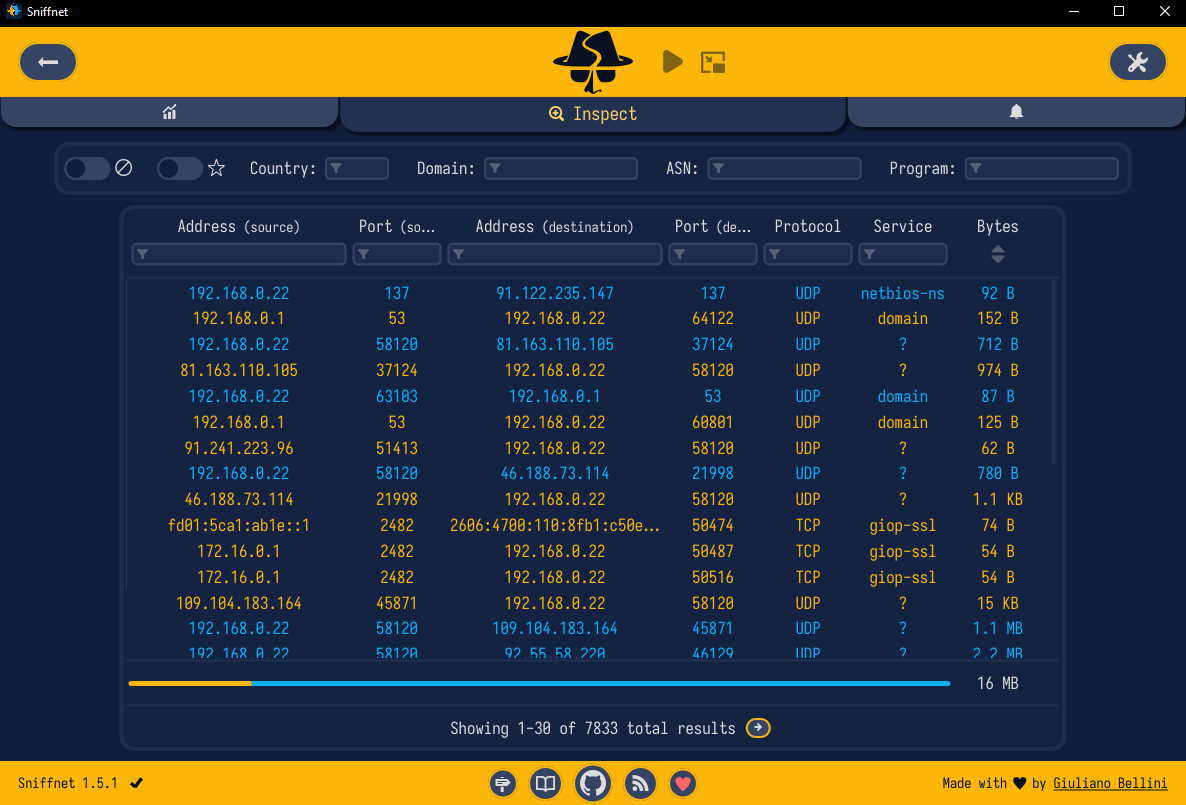This screenshot has width=1186, height=805.
Task: Open the notifications bell tab
Action: (1017, 113)
